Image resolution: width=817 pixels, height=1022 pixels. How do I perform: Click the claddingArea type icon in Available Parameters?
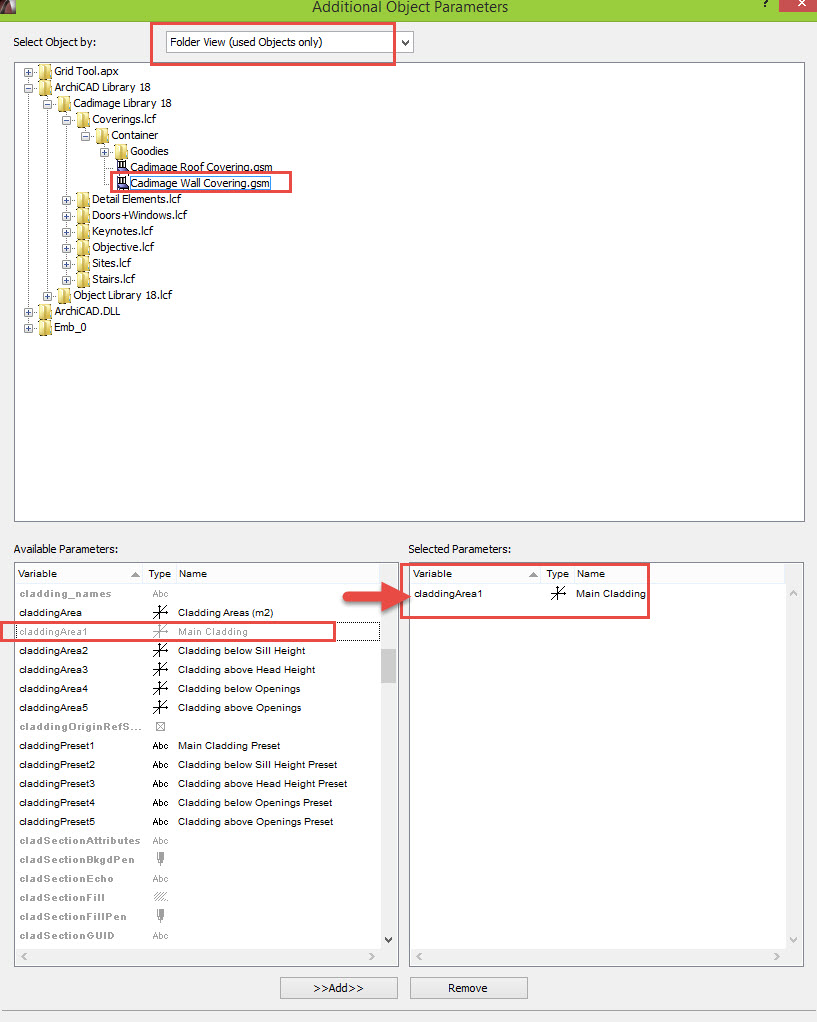tap(160, 613)
